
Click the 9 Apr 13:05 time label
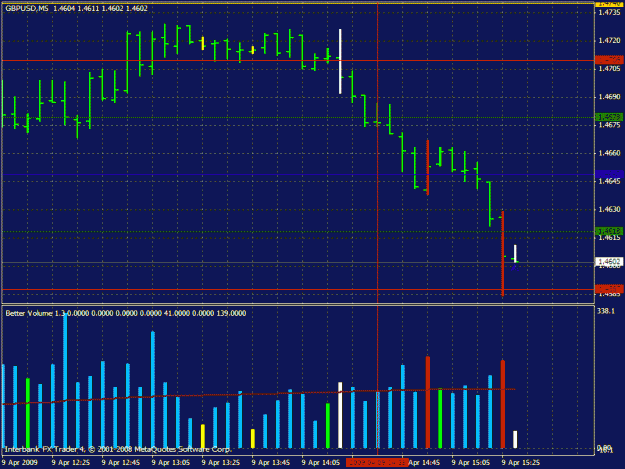171,463
